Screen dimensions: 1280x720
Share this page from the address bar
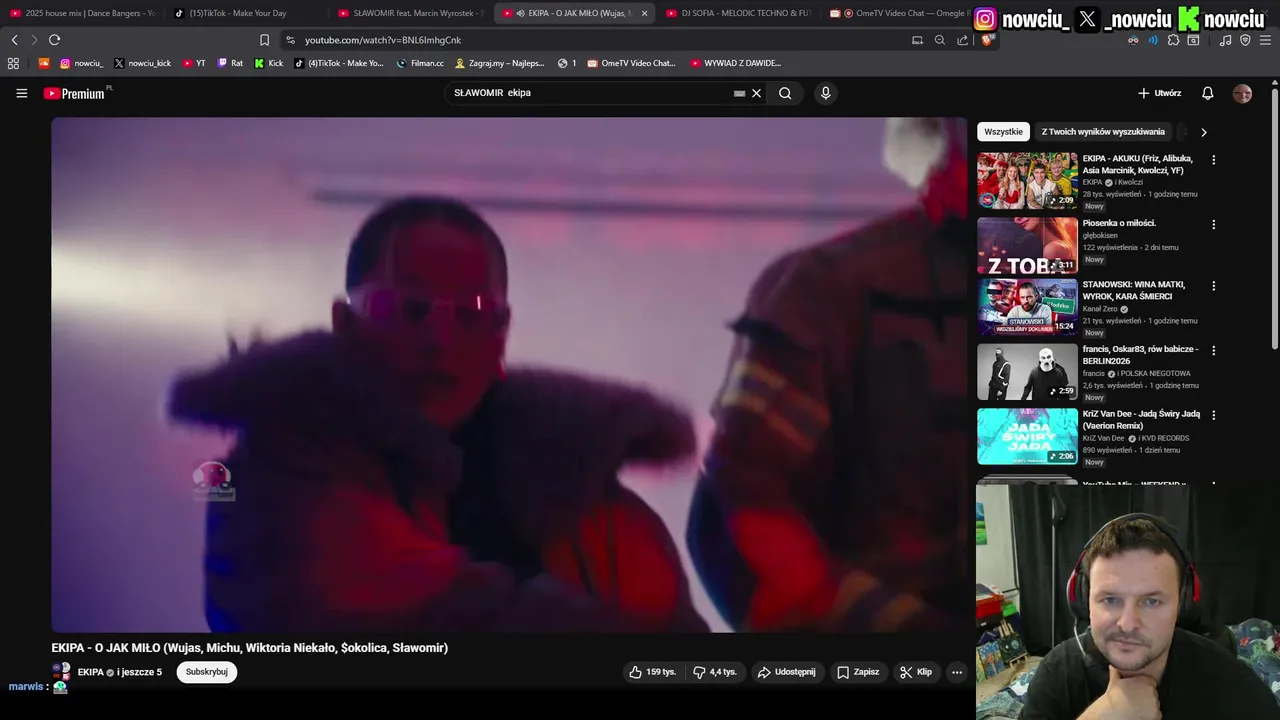(962, 40)
